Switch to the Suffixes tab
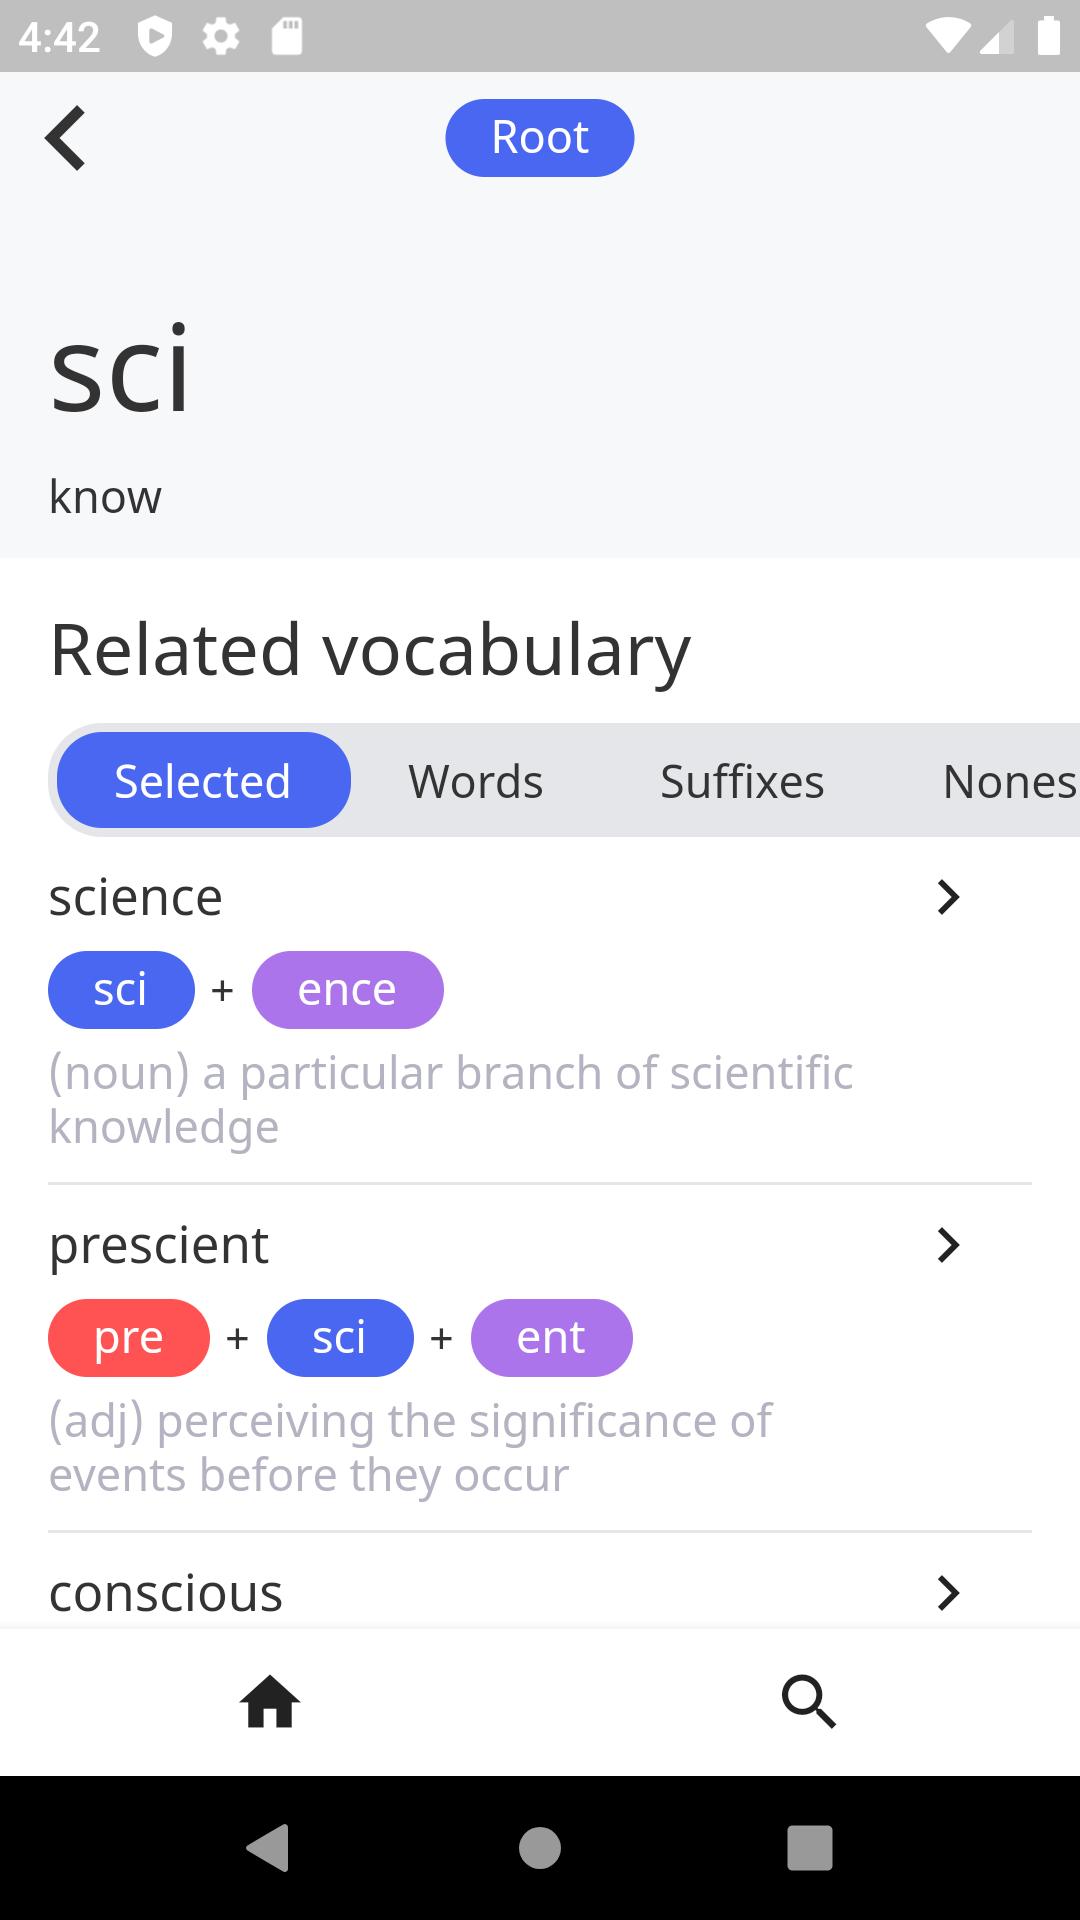This screenshot has width=1080, height=1920. (x=742, y=781)
